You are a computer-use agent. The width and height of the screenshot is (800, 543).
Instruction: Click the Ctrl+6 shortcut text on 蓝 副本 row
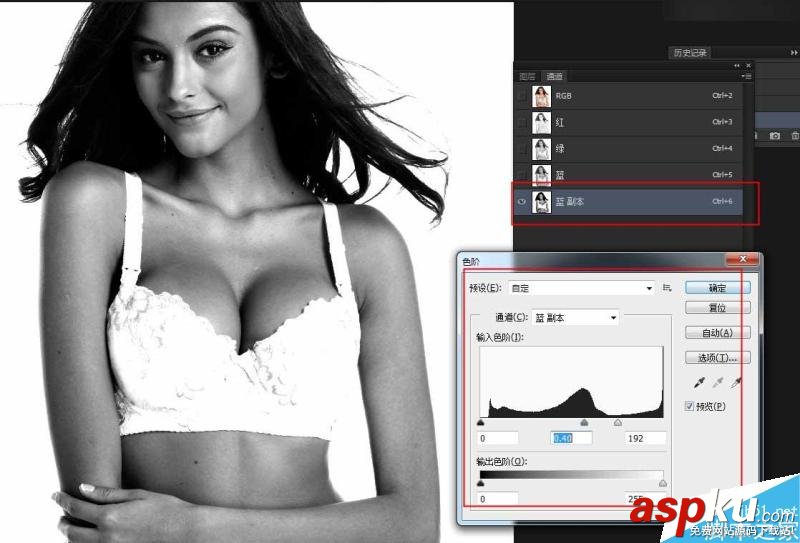(x=722, y=202)
